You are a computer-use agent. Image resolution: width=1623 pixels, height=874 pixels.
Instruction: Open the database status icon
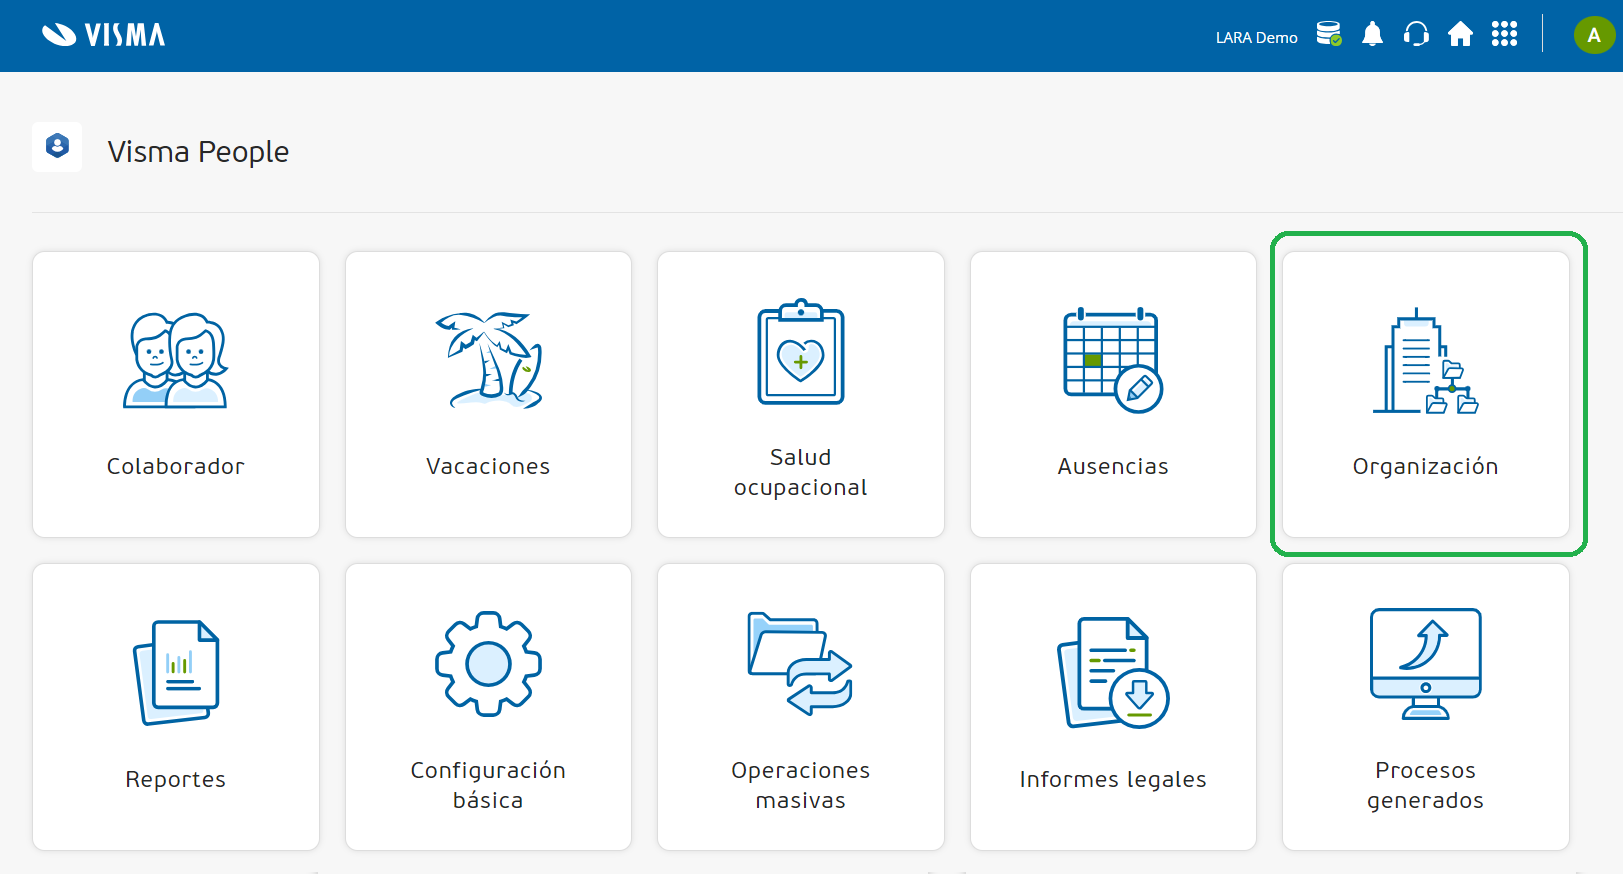[1329, 34]
